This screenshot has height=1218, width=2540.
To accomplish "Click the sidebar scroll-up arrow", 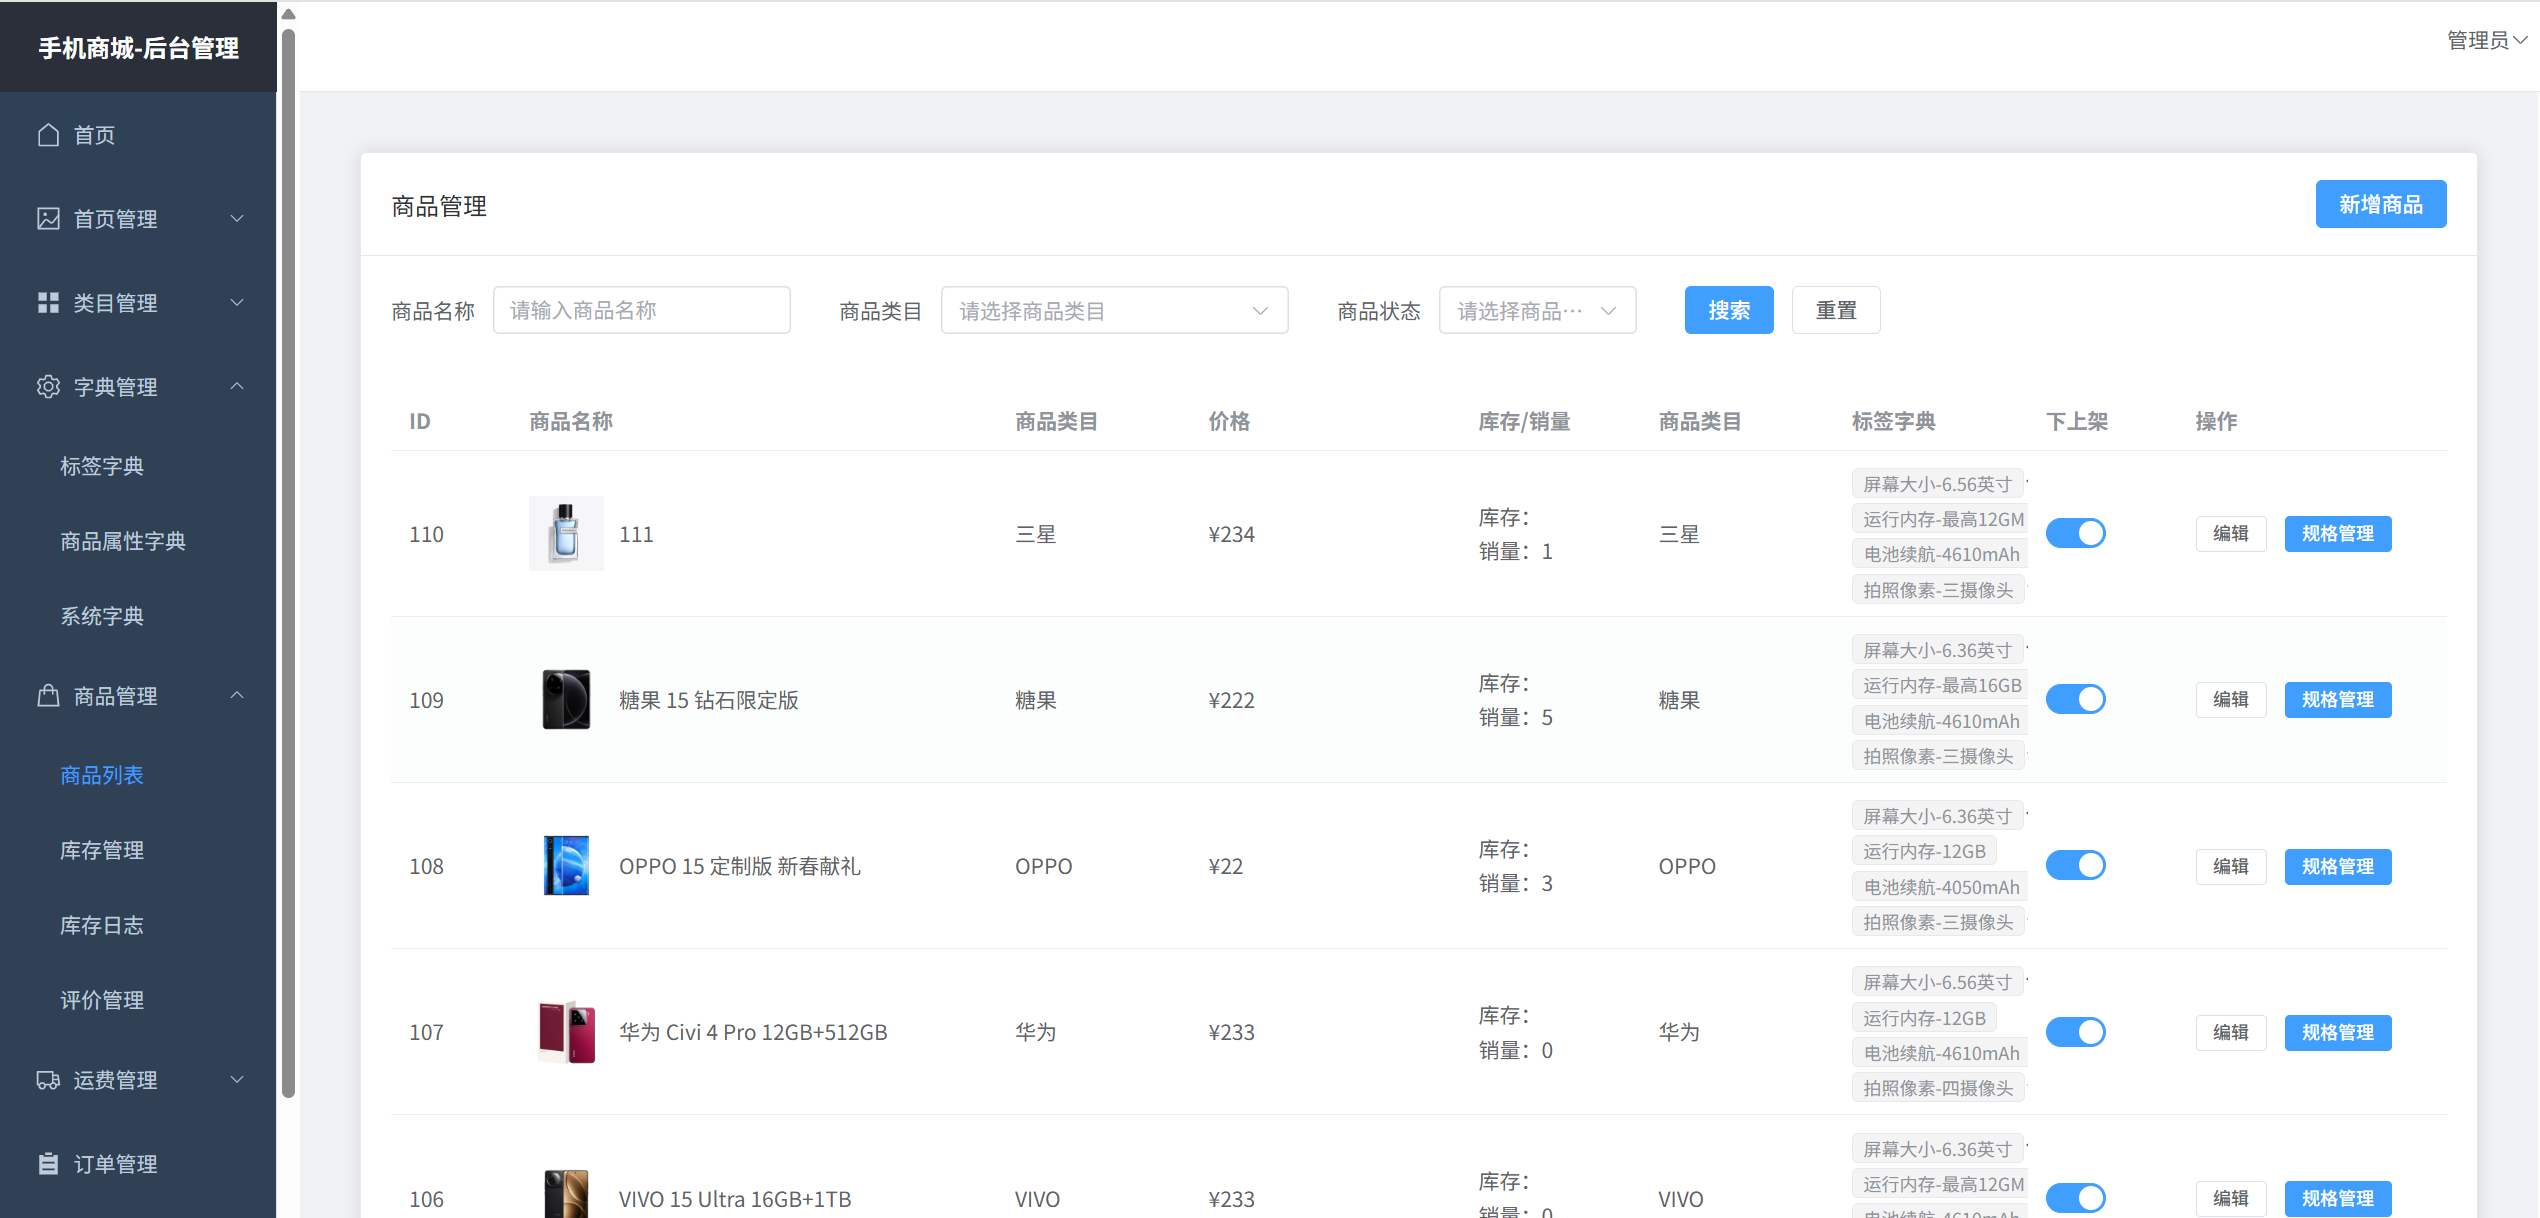I will [x=288, y=14].
